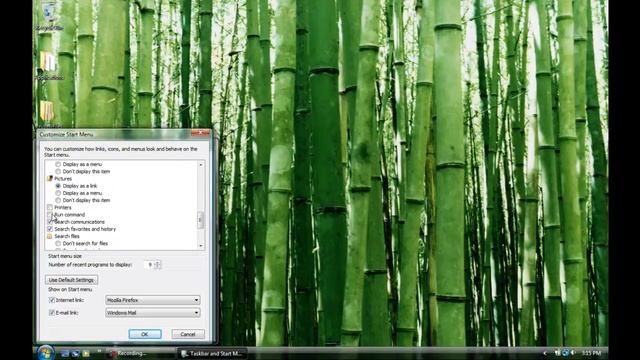
Task: Toggle Search favorites and history checkbox
Action: (x=50, y=229)
